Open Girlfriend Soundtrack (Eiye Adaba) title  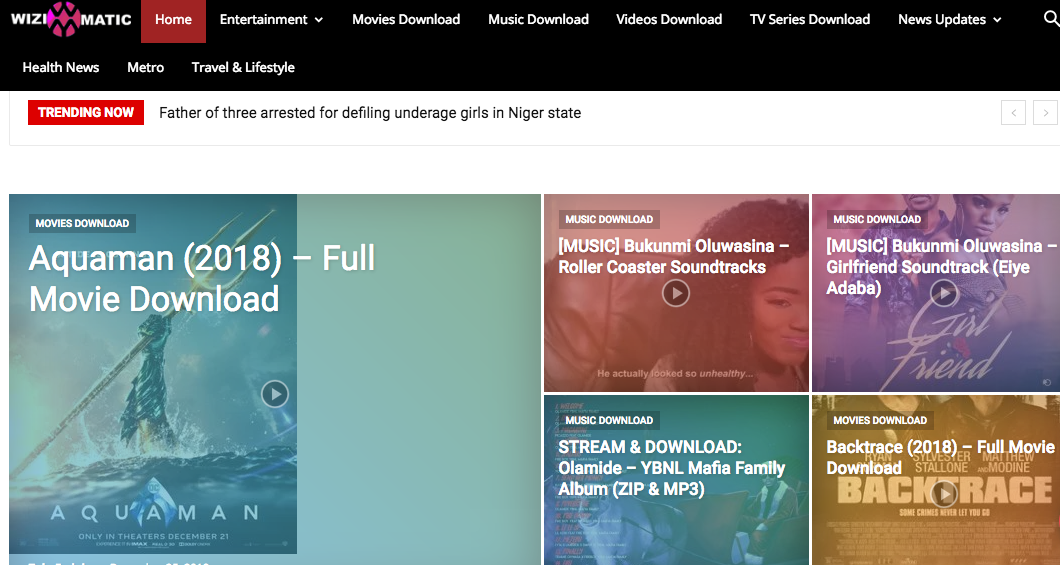pyautogui.click(x=942, y=266)
